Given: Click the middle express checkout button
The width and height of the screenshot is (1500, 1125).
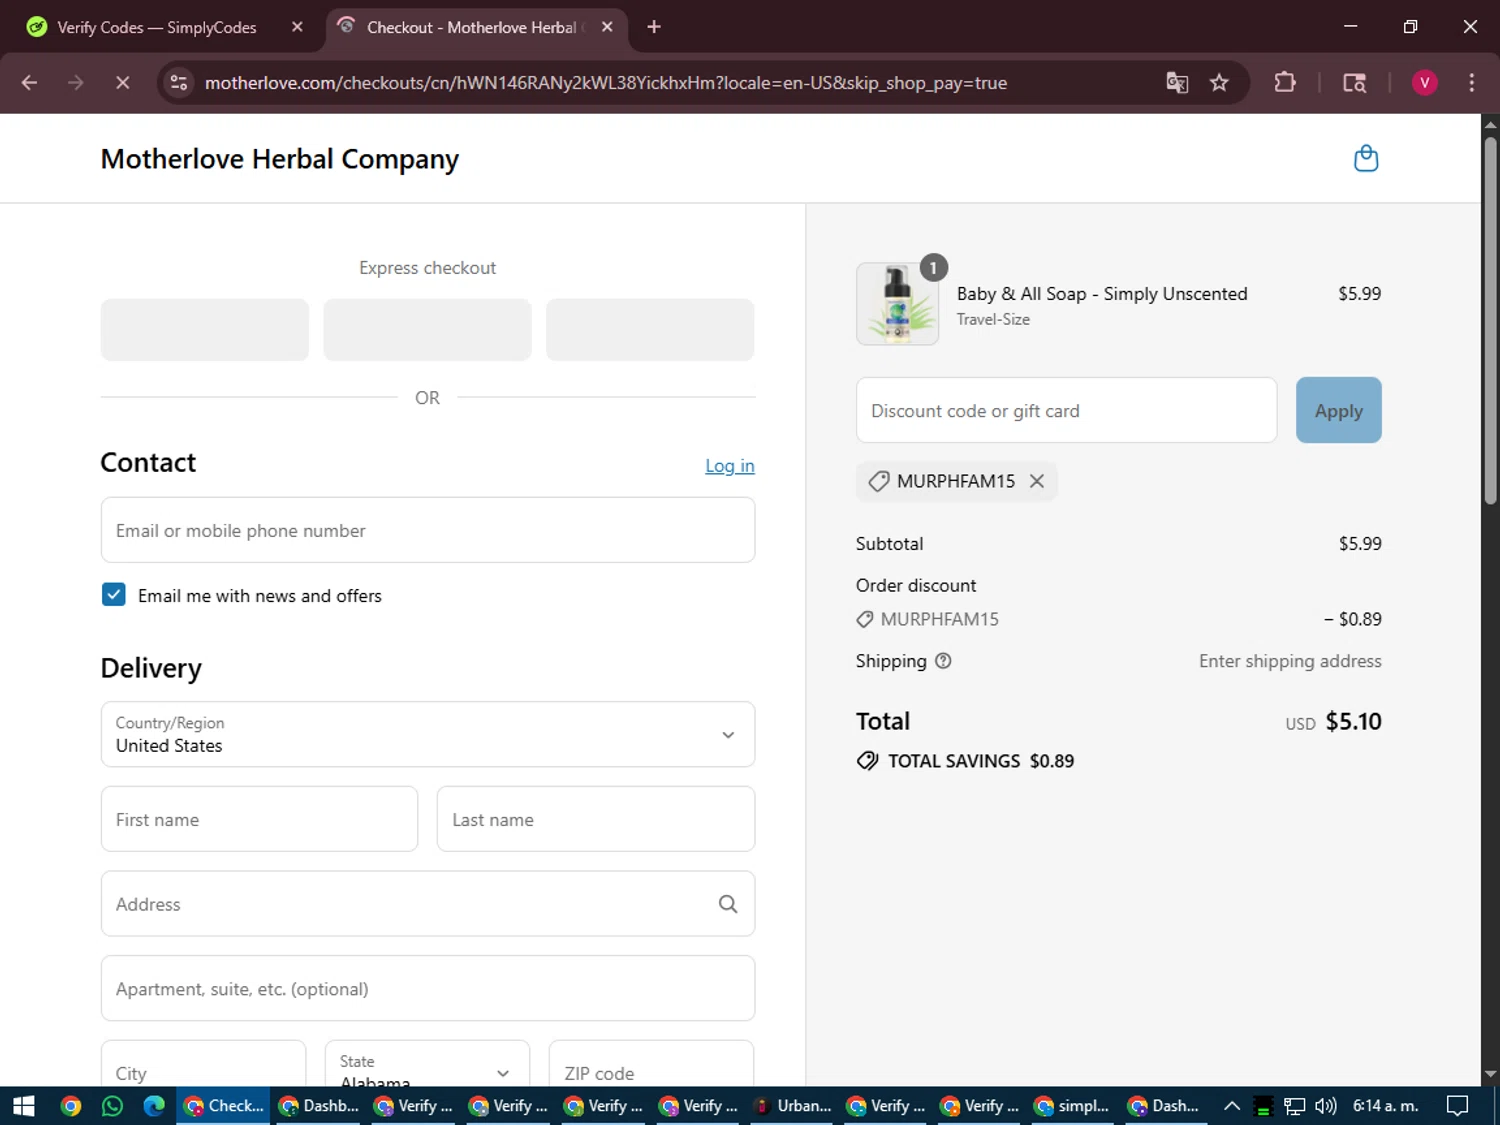Looking at the screenshot, I should point(427,329).
